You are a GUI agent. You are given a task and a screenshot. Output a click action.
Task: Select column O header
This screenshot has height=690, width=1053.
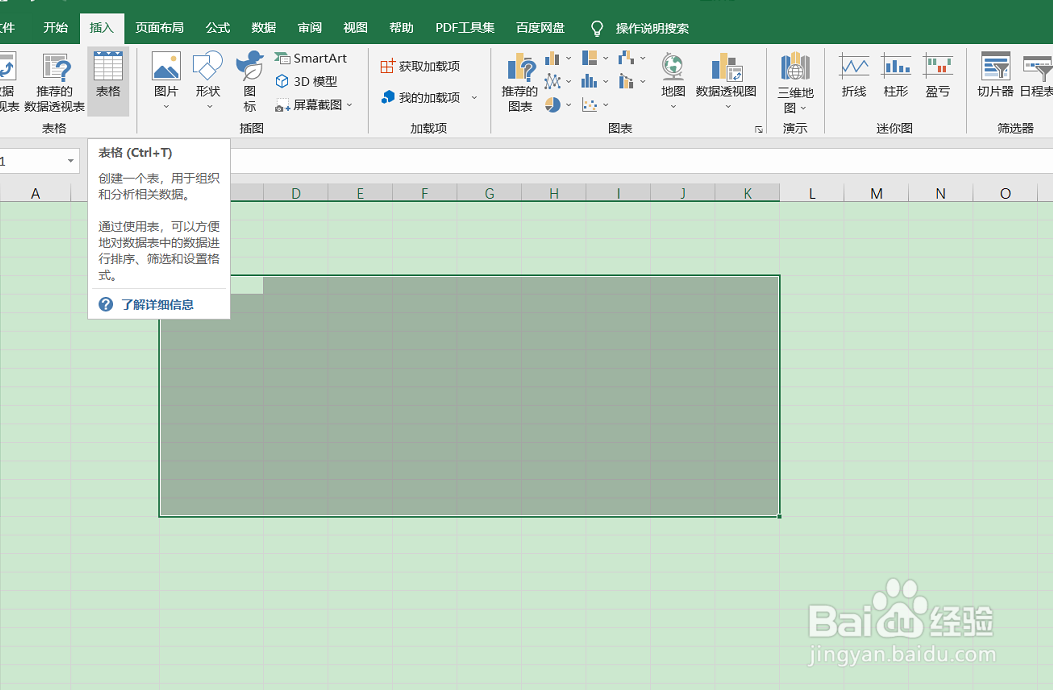(x=1005, y=193)
